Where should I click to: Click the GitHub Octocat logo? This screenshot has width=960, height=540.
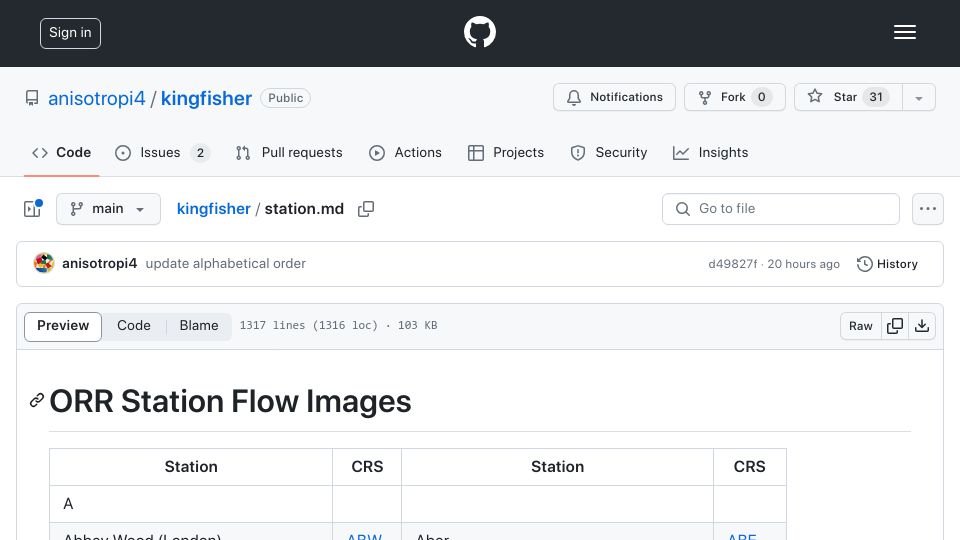(x=479, y=32)
